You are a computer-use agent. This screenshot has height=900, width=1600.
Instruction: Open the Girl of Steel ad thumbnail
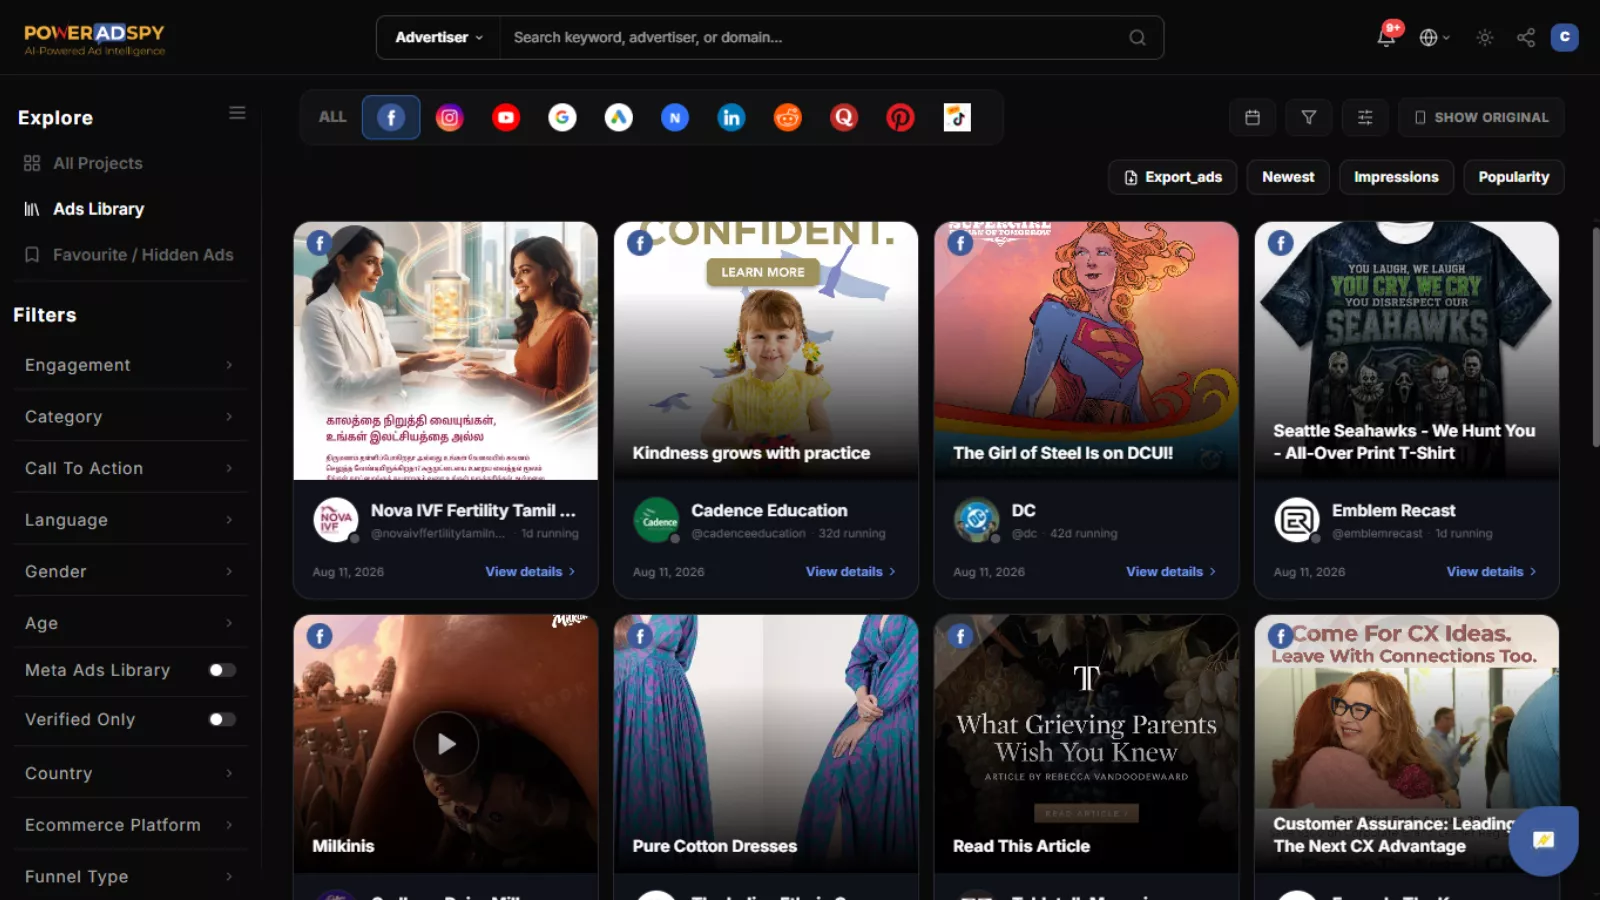(x=1086, y=351)
